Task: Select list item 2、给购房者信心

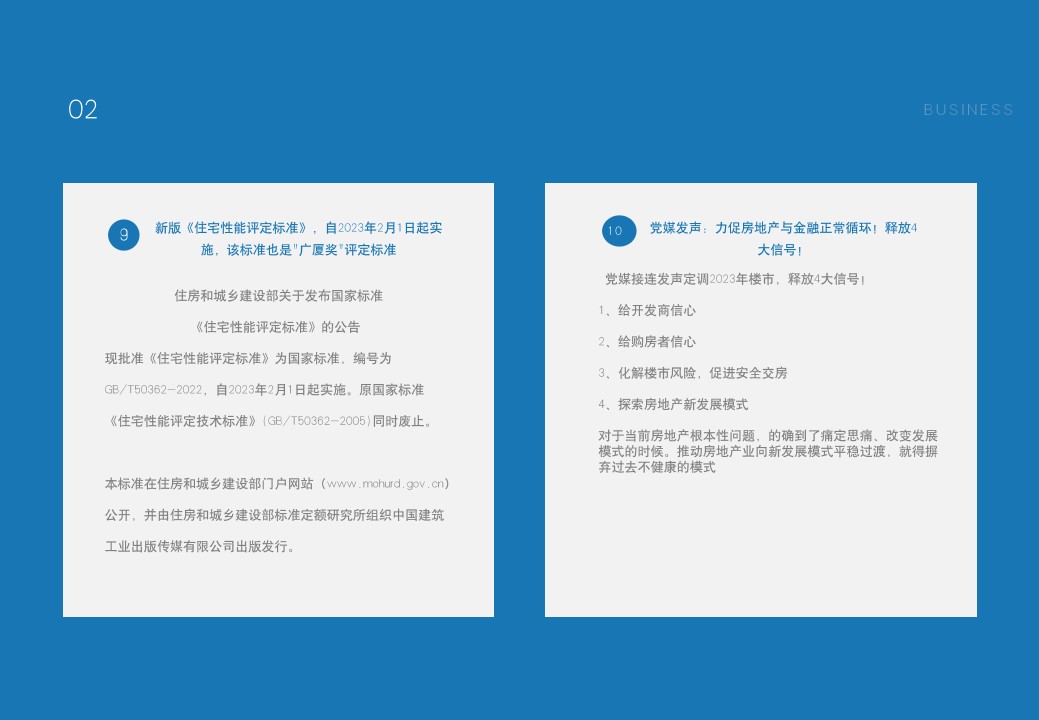Action: point(647,342)
